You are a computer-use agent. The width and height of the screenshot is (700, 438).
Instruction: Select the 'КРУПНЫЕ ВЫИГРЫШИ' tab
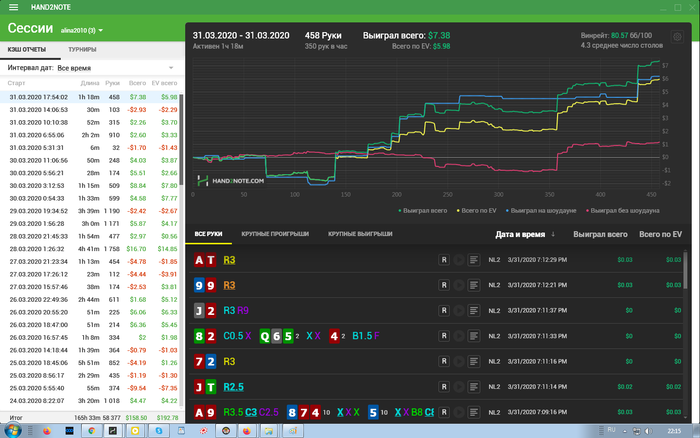(x=360, y=234)
